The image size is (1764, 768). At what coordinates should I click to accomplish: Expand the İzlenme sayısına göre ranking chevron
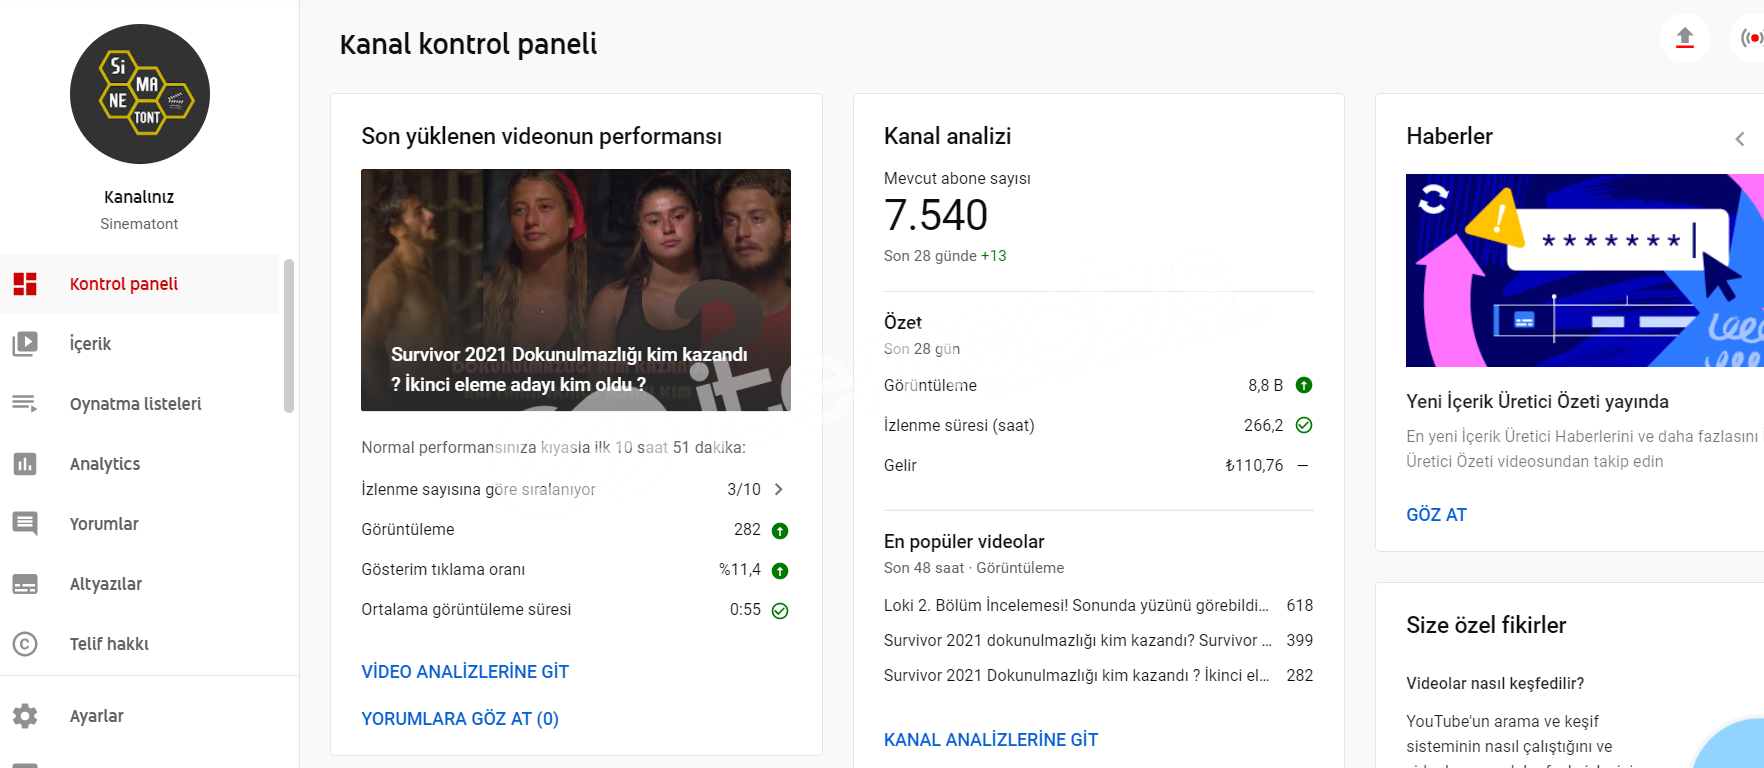(x=779, y=489)
